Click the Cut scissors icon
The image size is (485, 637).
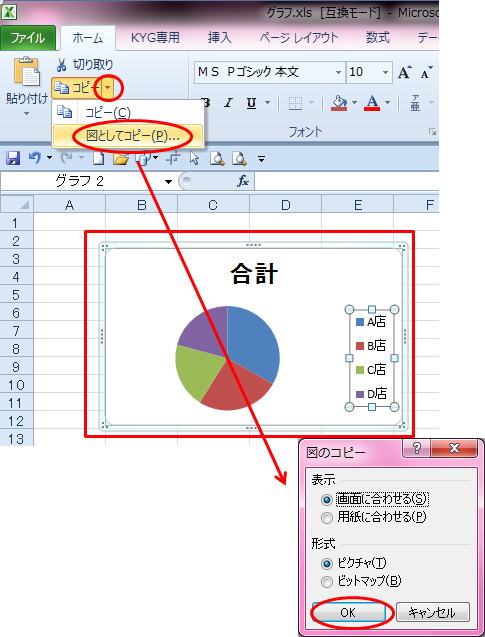[x=61, y=64]
